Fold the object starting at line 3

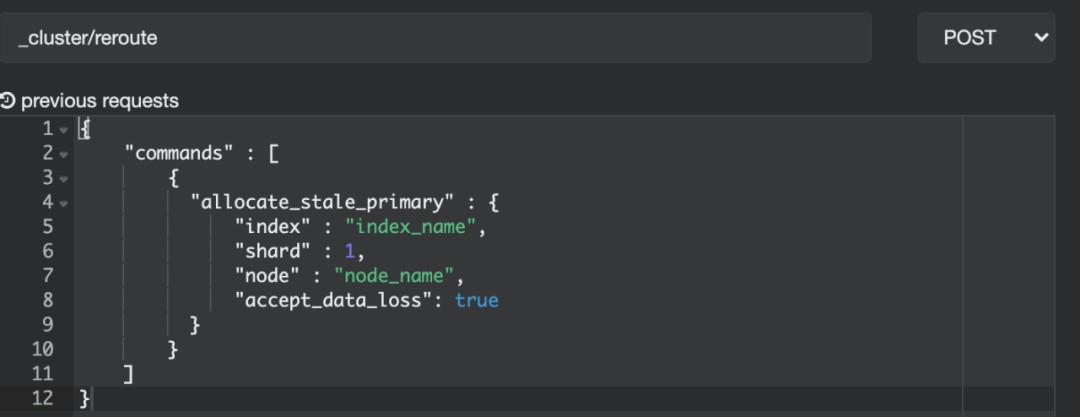64,179
